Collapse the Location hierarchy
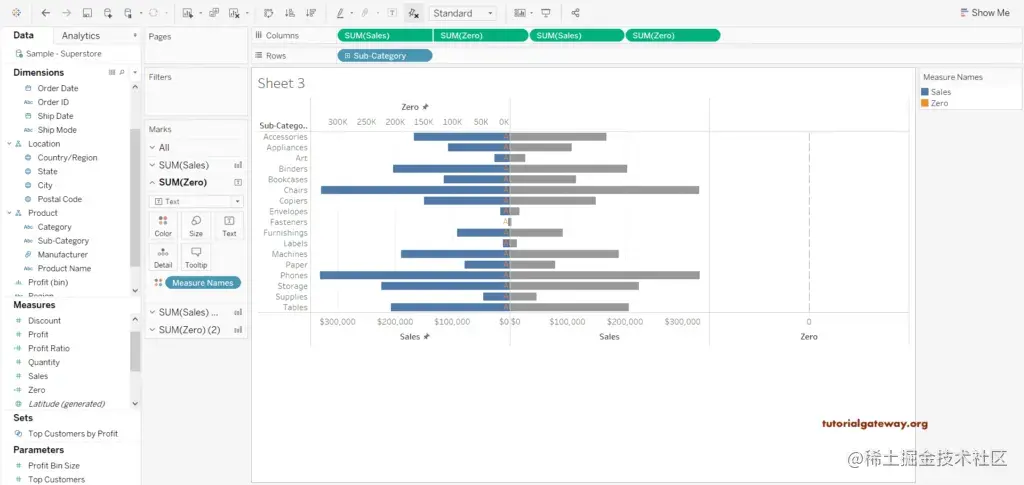The width and height of the screenshot is (1024, 485). (9, 144)
